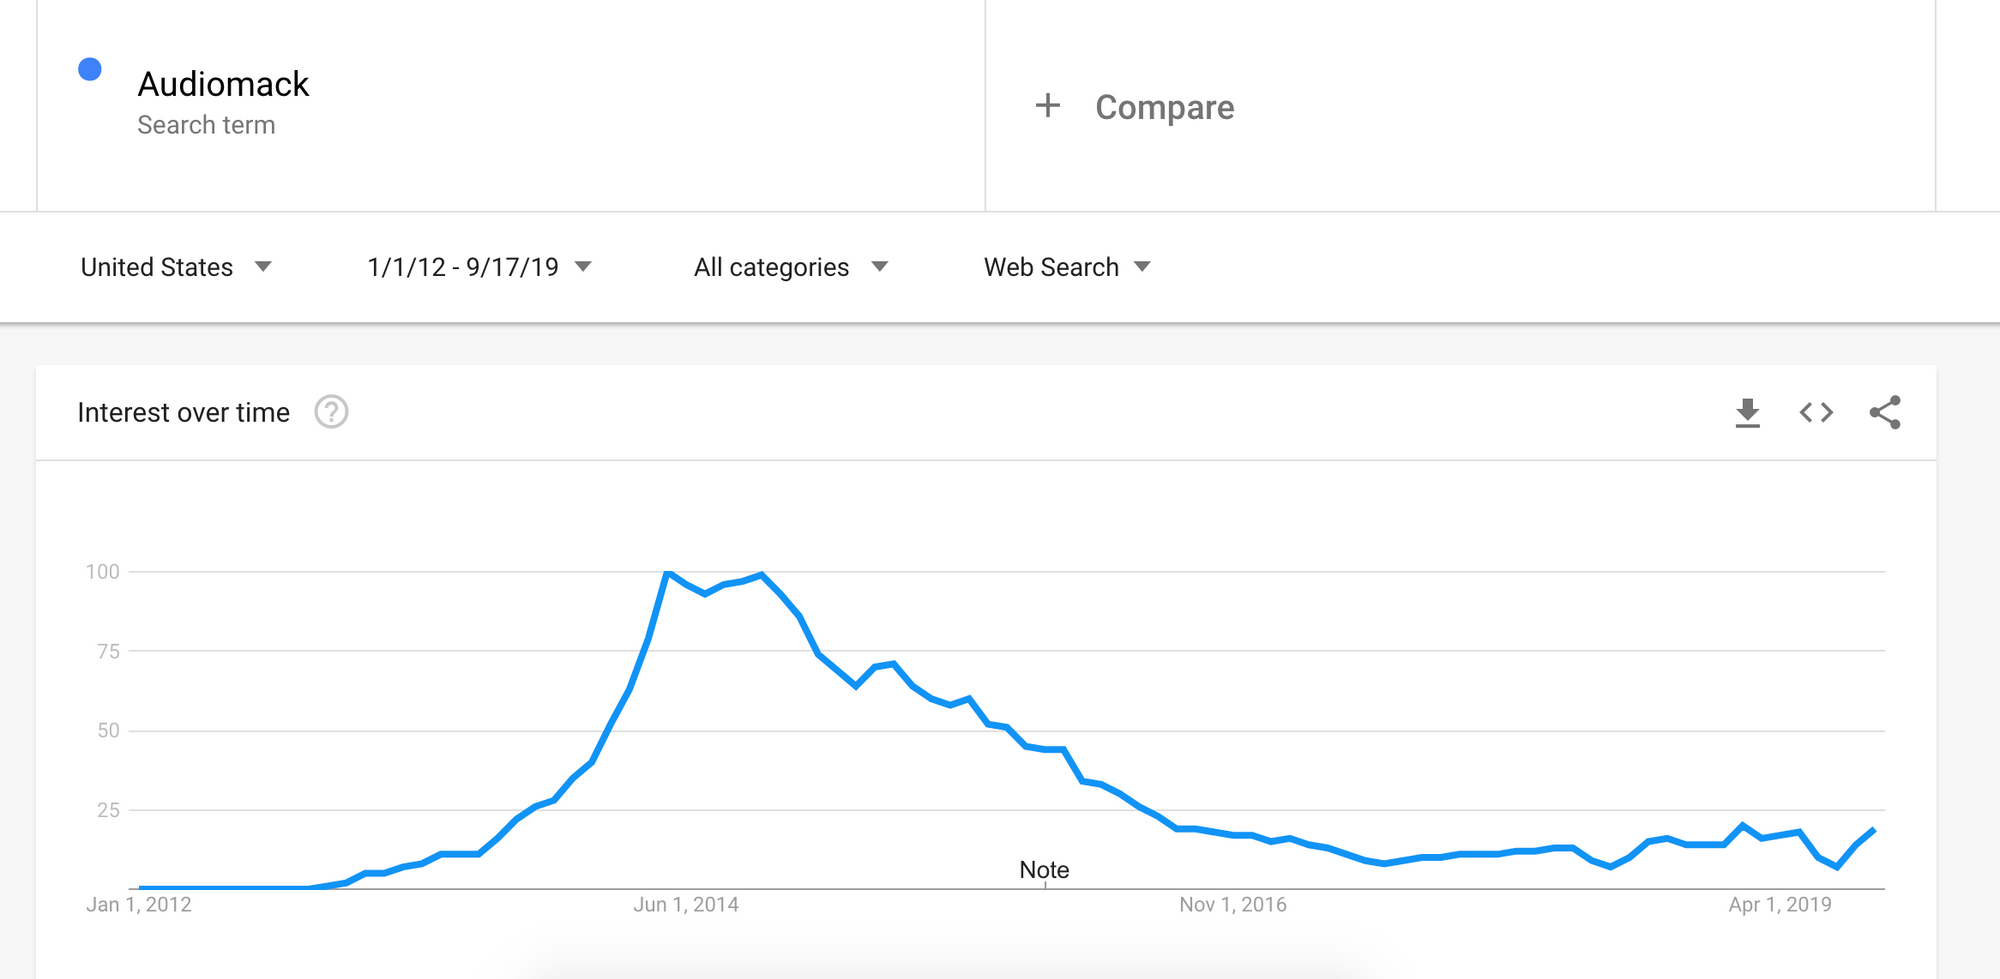Click the Nov 1, 2016 axis label
Screen dimensions: 2000x979
coord(1233,905)
